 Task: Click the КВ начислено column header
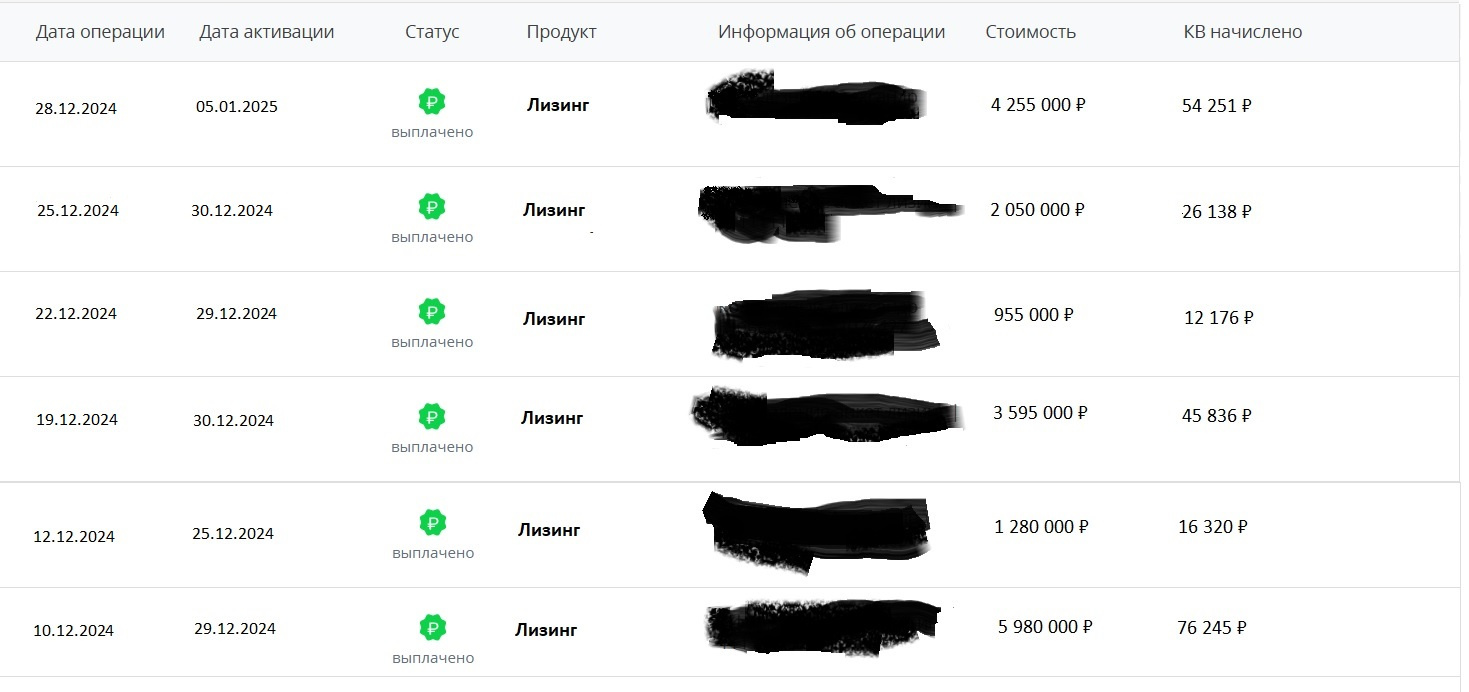pos(1243,32)
